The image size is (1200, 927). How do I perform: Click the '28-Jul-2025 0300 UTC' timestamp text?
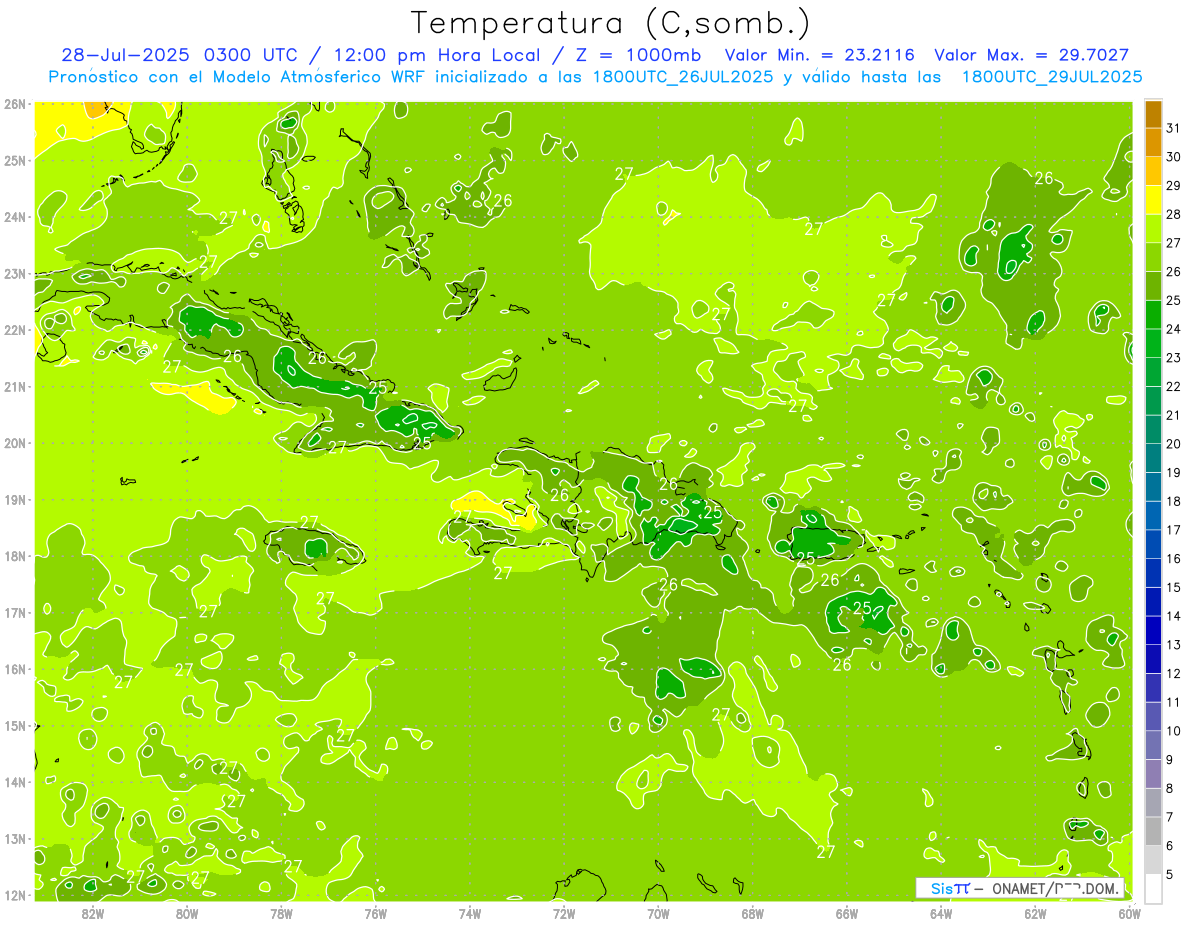point(178,54)
